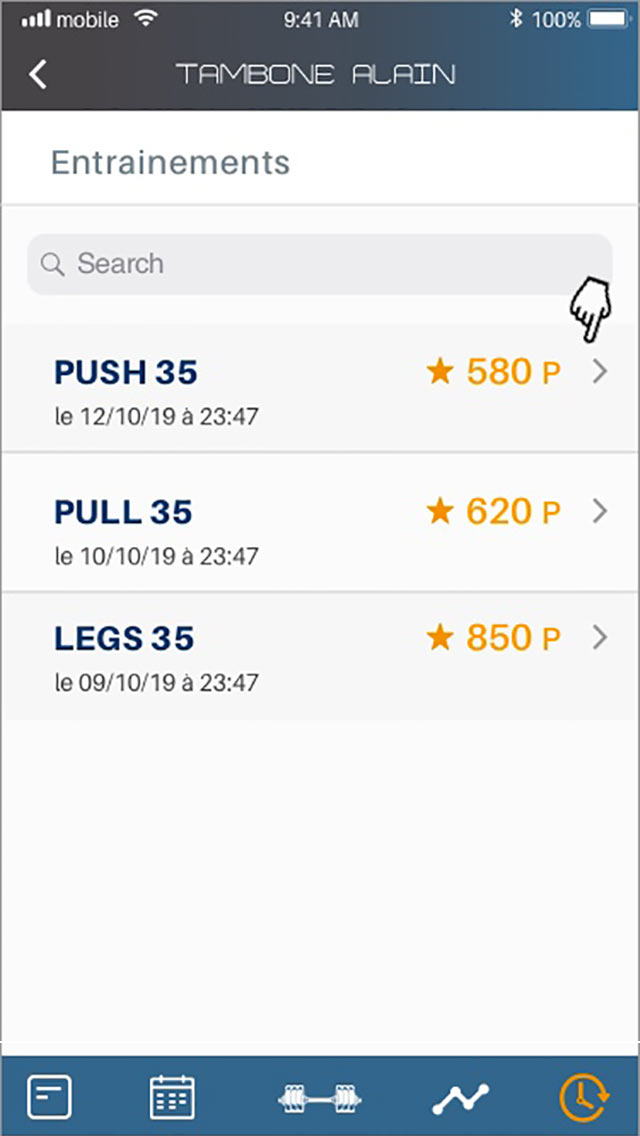The height and width of the screenshot is (1136, 640).
Task: Tap the Entrainements section heading
Action: point(170,162)
